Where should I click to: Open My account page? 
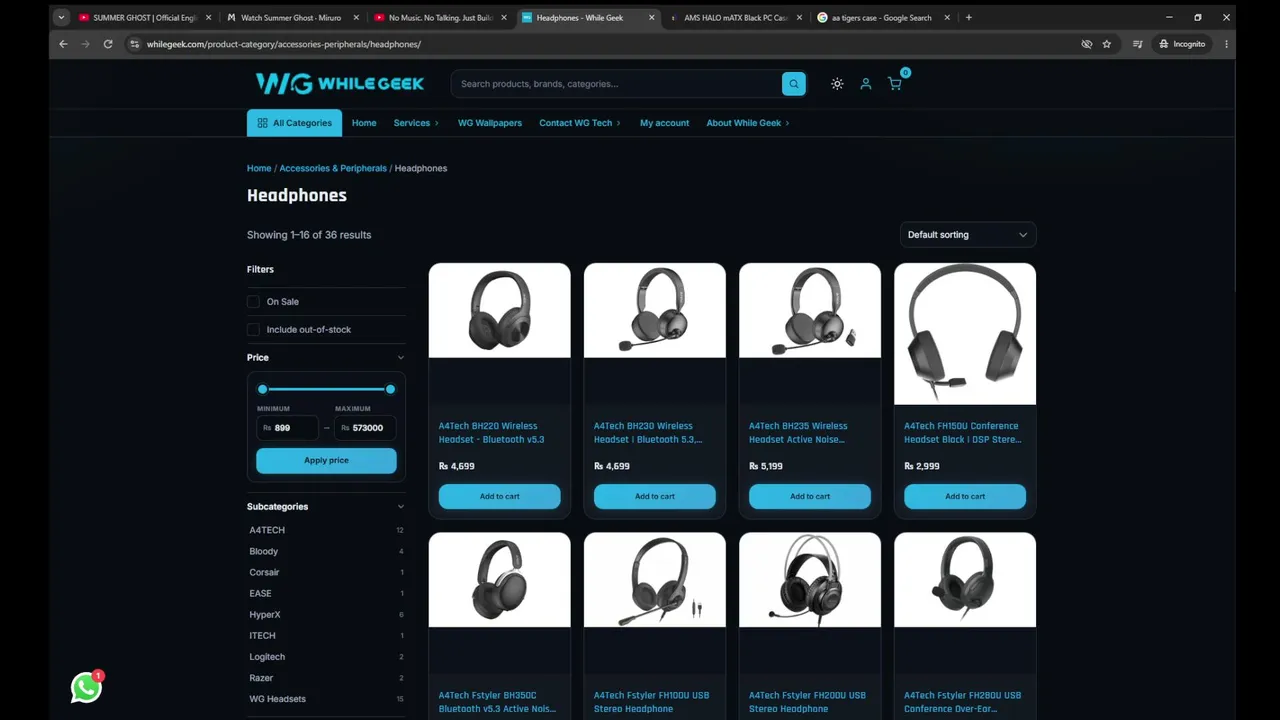pyautogui.click(x=664, y=123)
